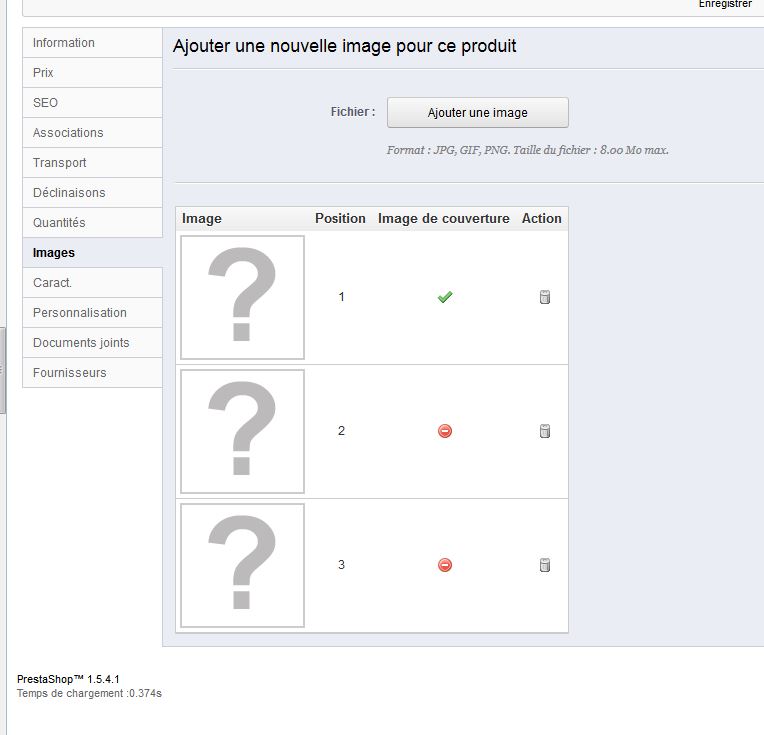The height and width of the screenshot is (735, 764).
Task: Open the Transport tab
Action: point(93,163)
